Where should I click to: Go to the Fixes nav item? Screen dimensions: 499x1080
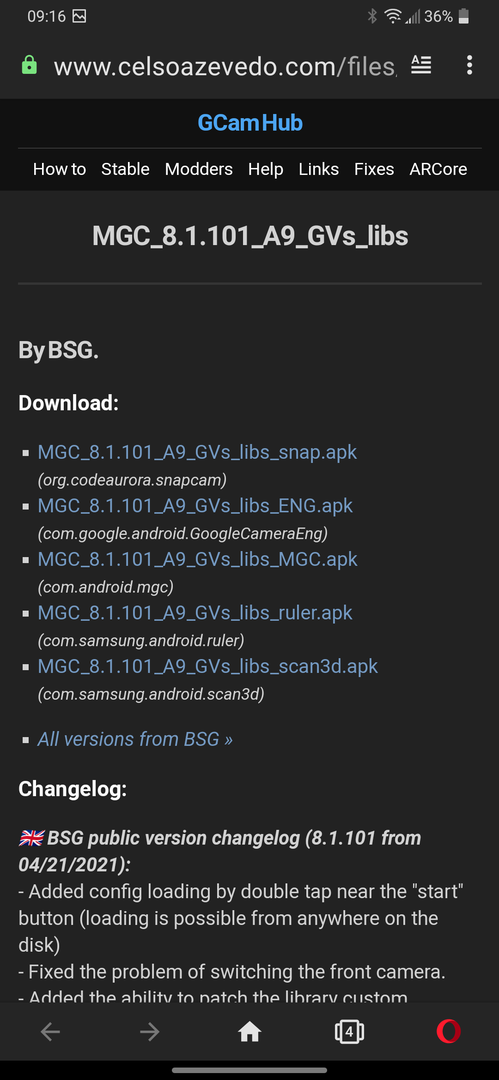(x=374, y=169)
